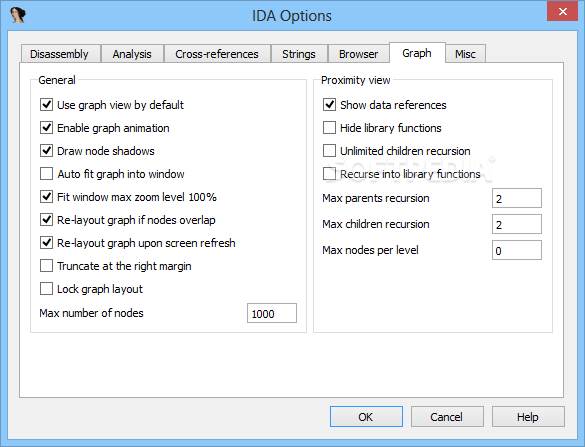Select the Cross-references tab

(x=217, y=54)
